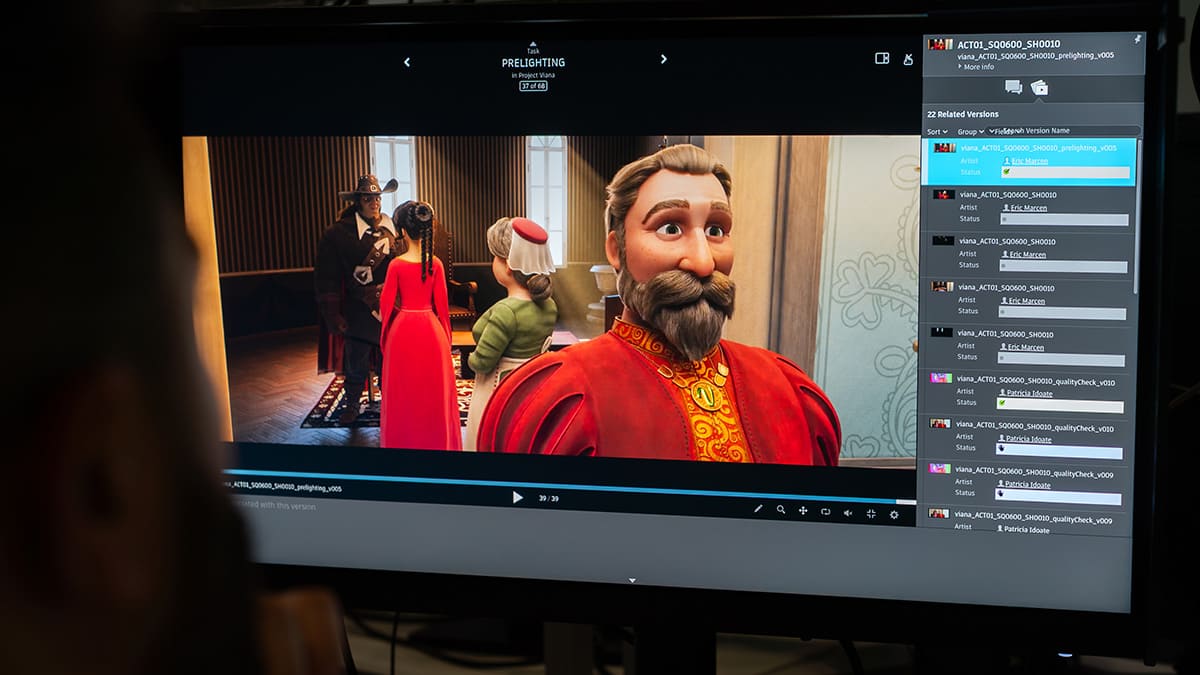This screenshot has height=675, width=1200.
Task: Open Eric Marcen link in prelighting_v005 row
Action: tap(1030, 160)
